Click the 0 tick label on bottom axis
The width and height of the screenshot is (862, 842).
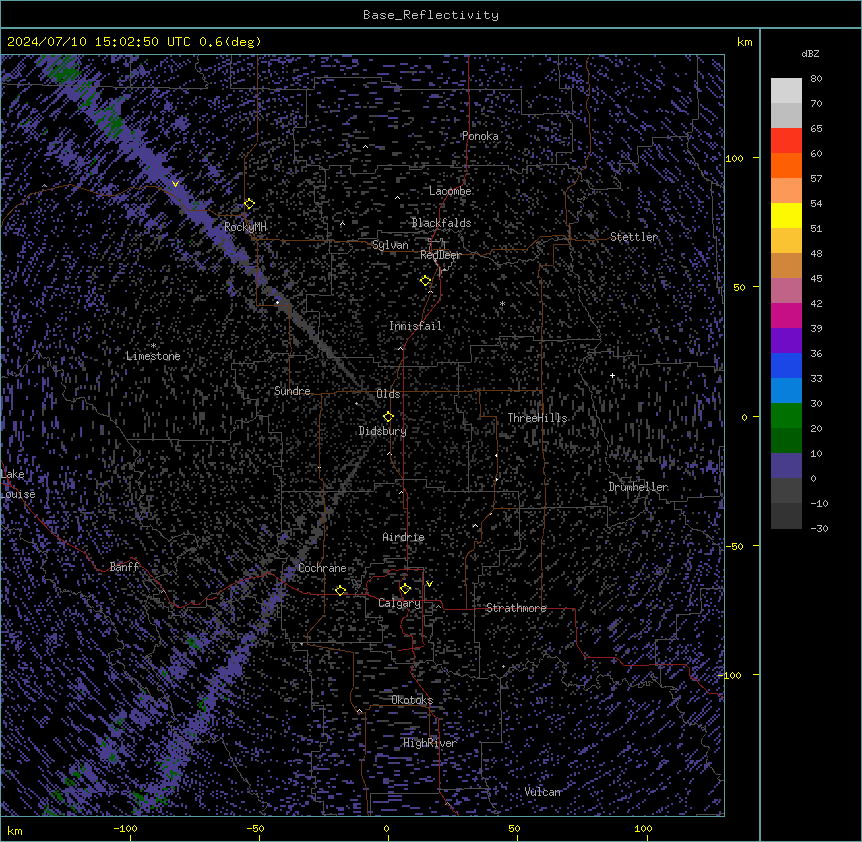pos(386,828)
